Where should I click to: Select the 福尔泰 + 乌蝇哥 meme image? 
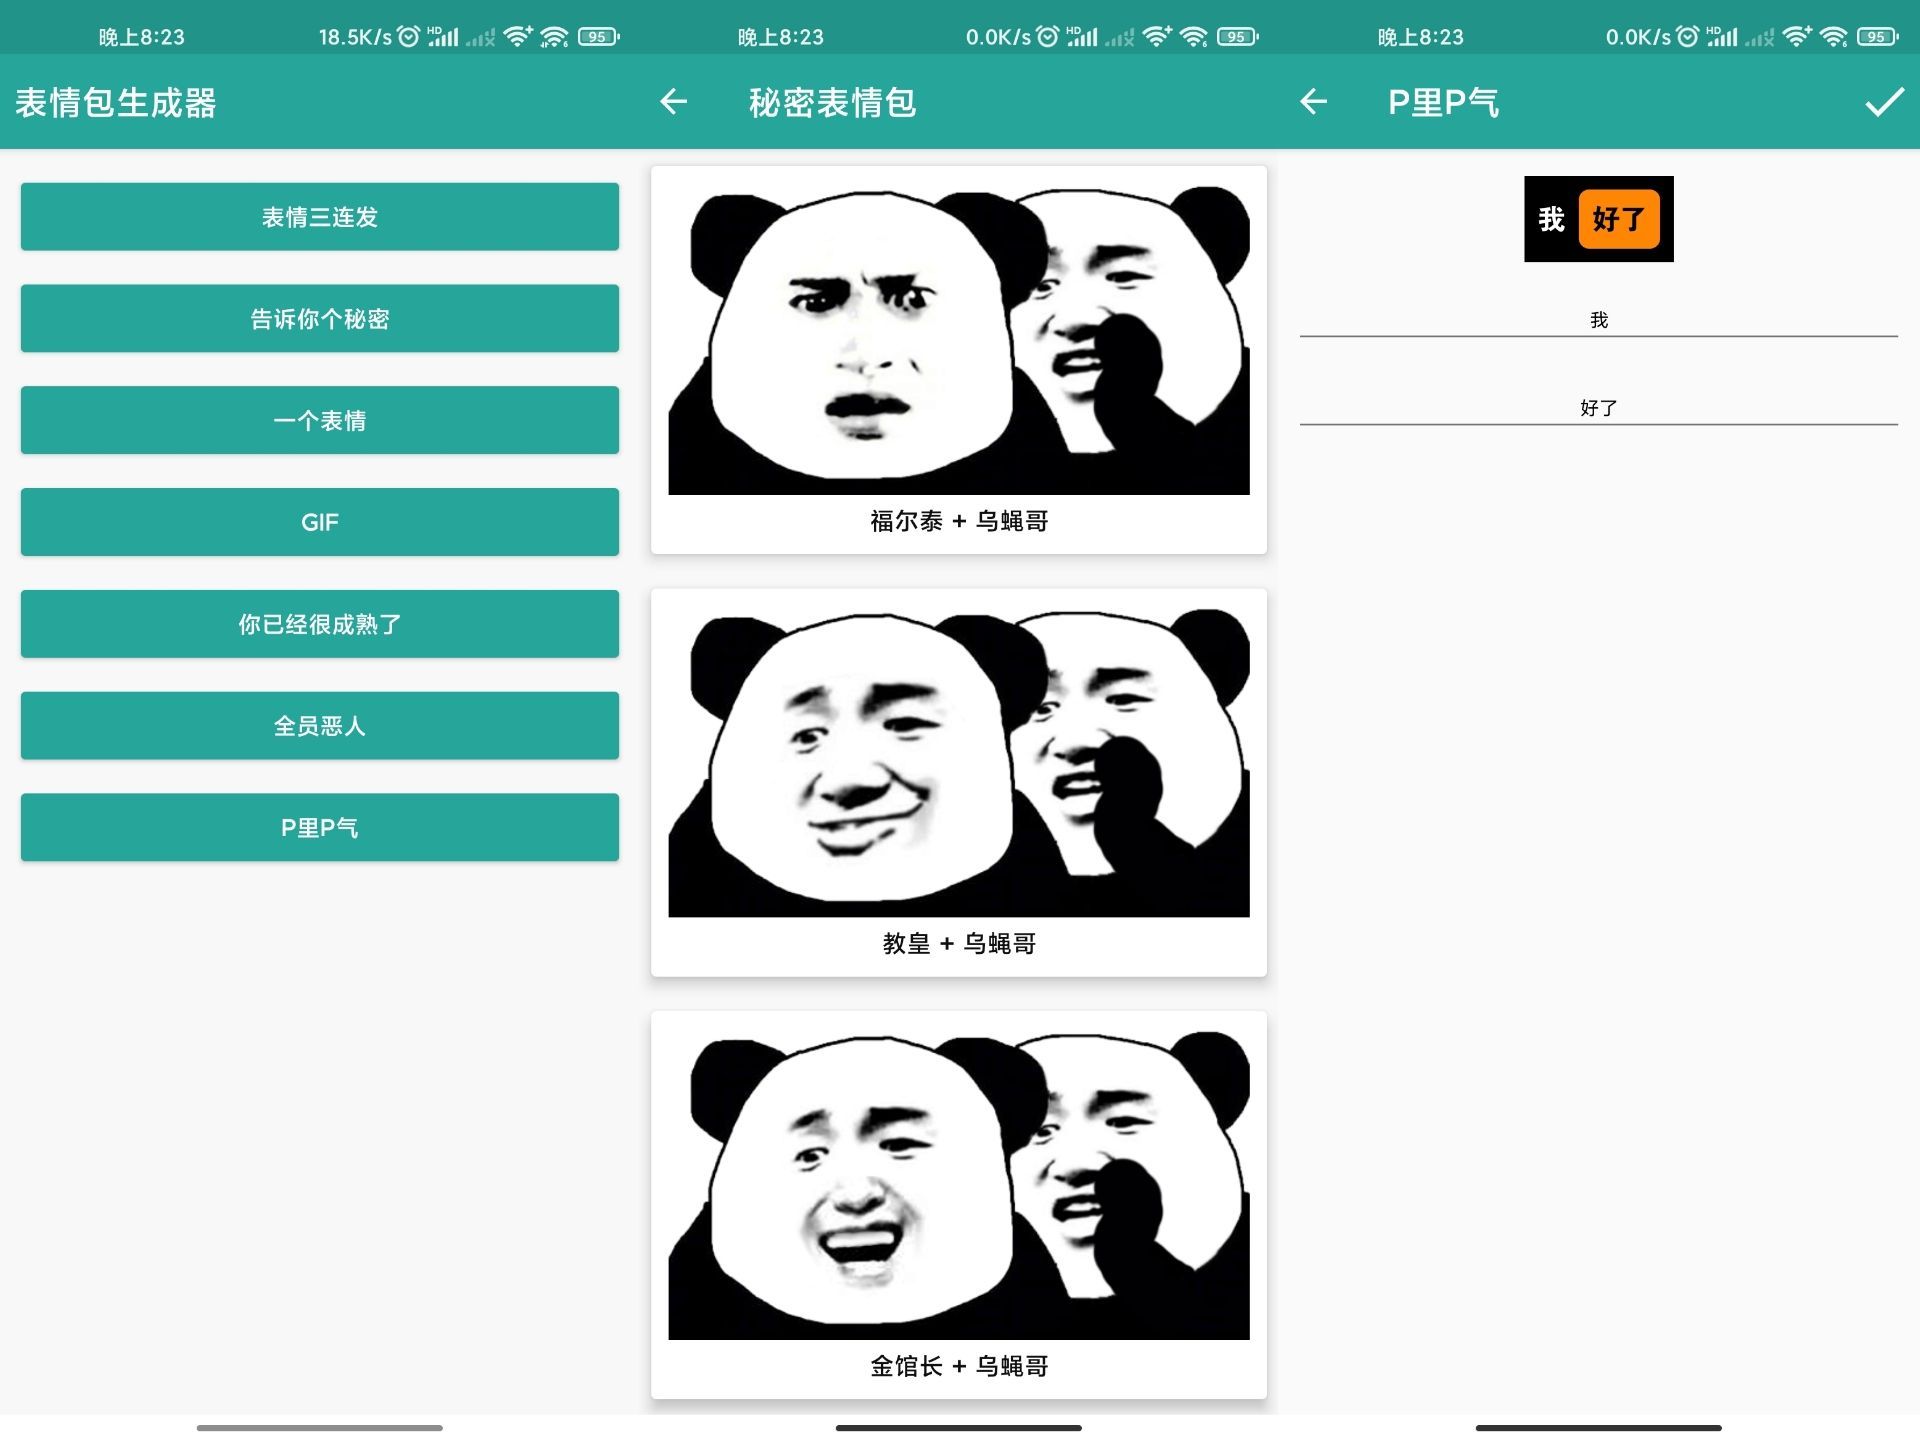tap(959, 339)
